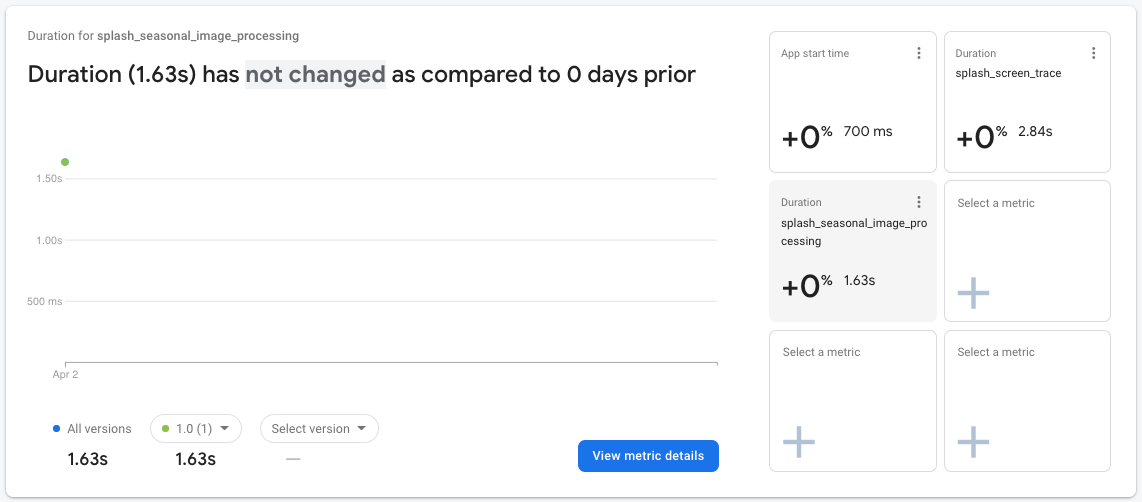Click the Apr 2 date label on axis

[65, 374]
